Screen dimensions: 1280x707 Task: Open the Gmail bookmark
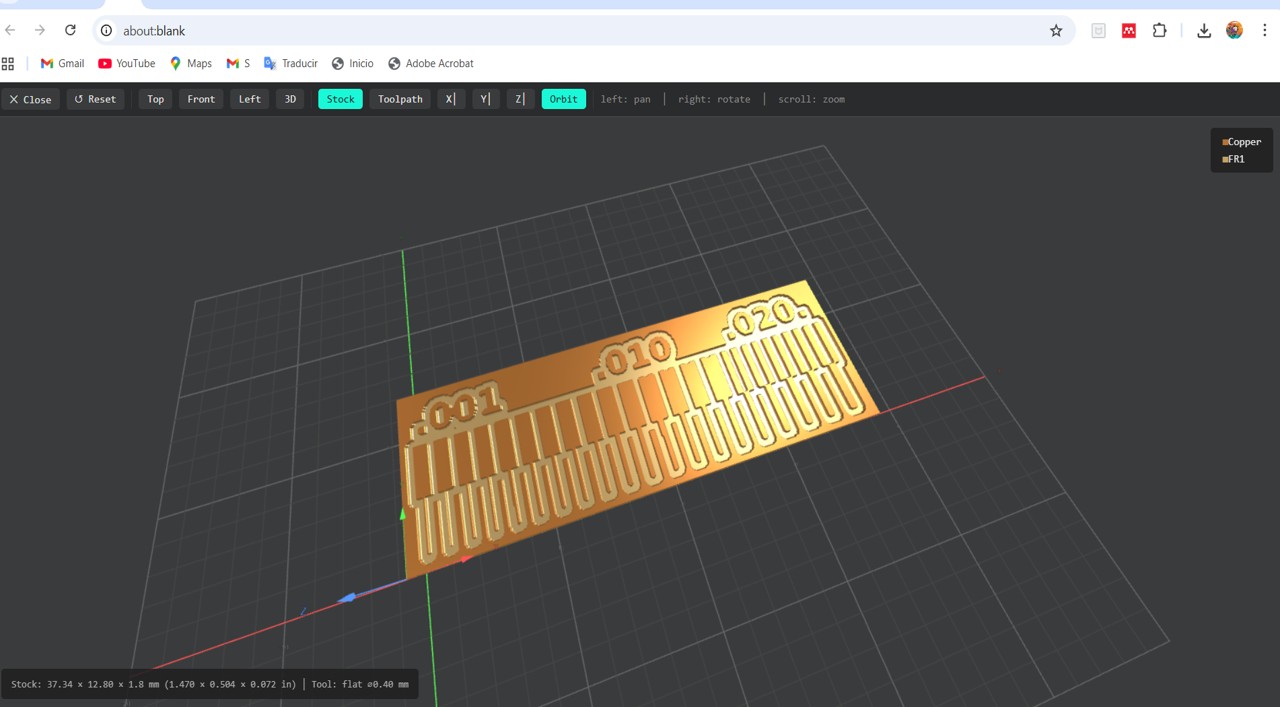click(x=62, y=63)
